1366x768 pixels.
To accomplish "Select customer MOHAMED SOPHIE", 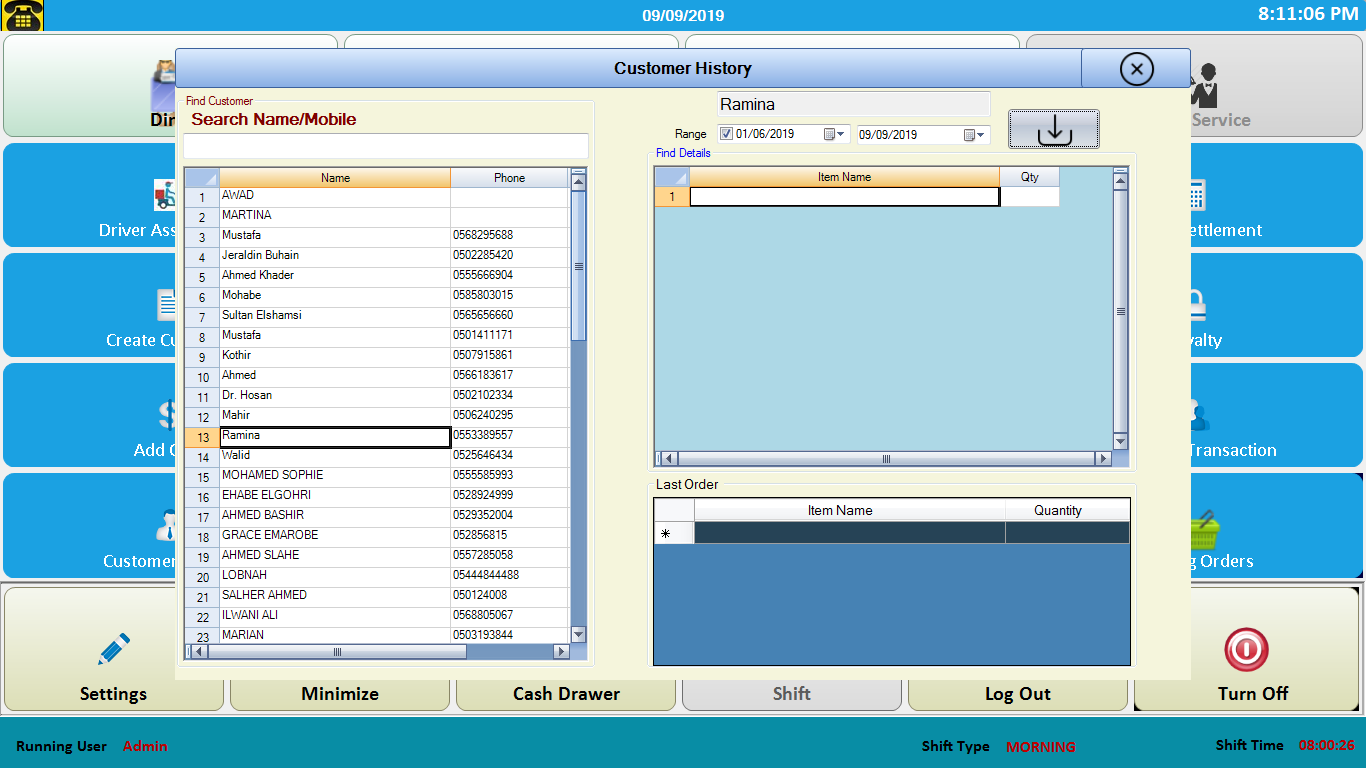I will point(335,477).
